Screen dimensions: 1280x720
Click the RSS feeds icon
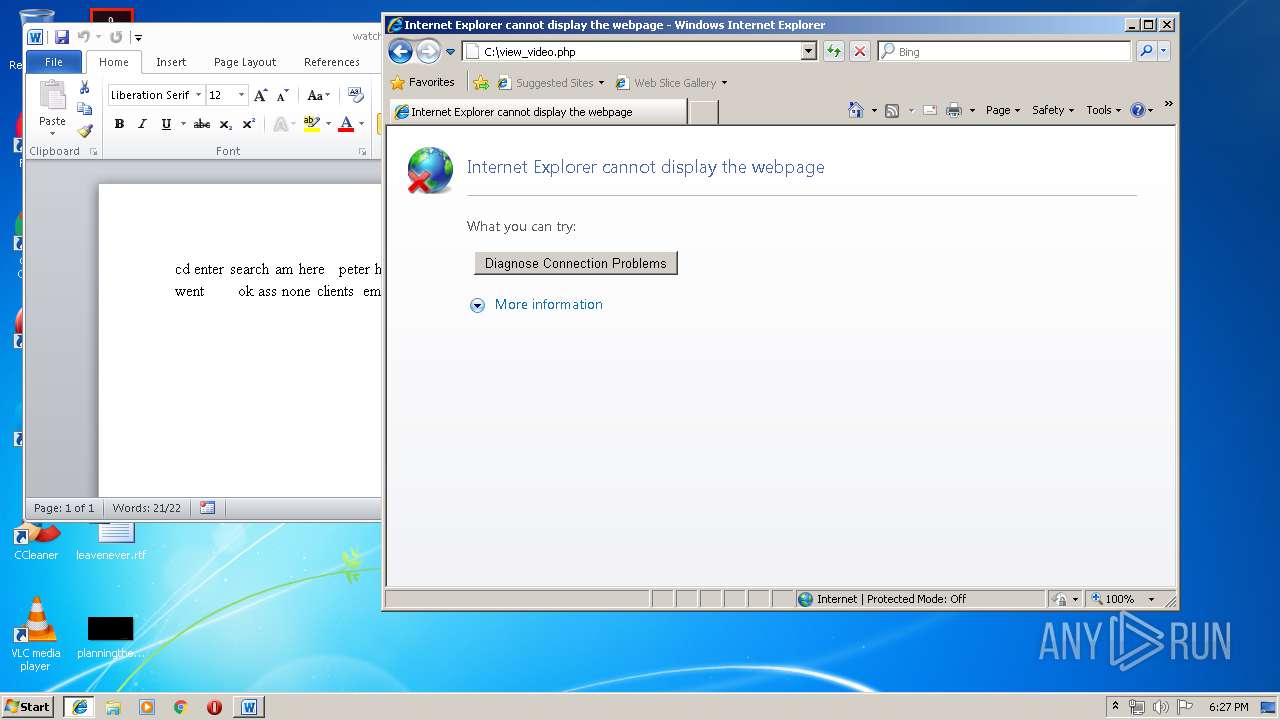892,110
